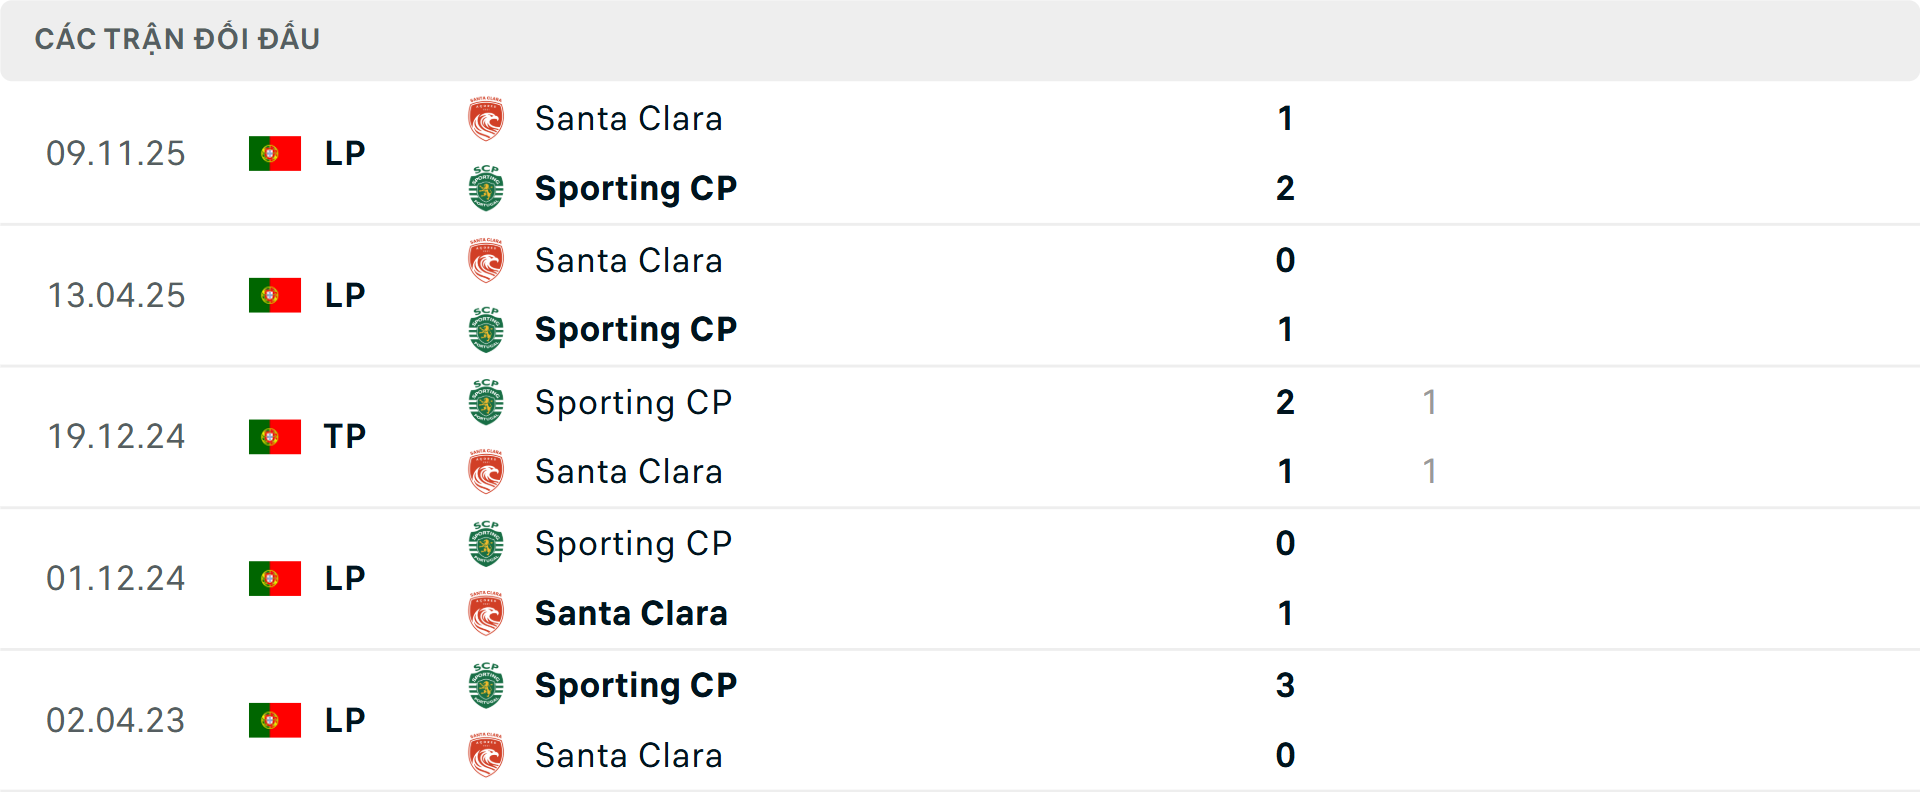This screenshot has width=1920, height=792.
Task: Click the Santa Clara crest in the bottom match row
Action: point(484,756)
